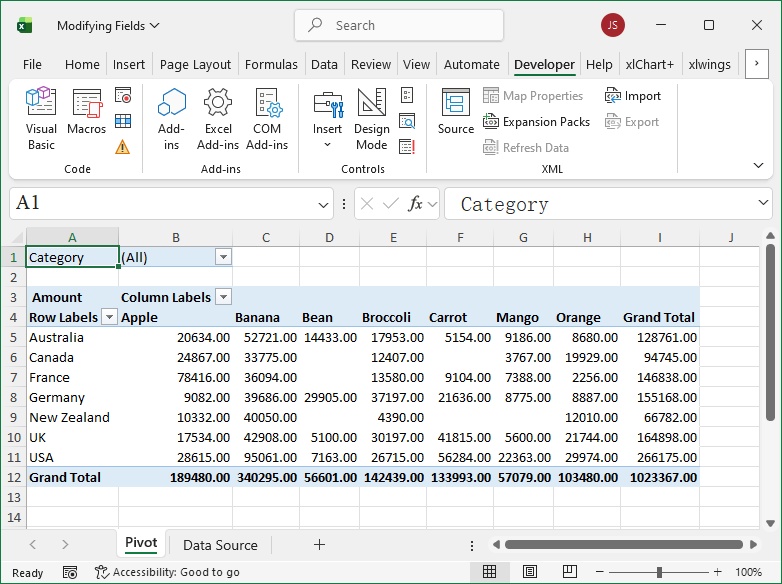The width and height of the screenshot is (782, 584).
Task: Click the horizontal scrollbar
Action: (x=623, y=545)
